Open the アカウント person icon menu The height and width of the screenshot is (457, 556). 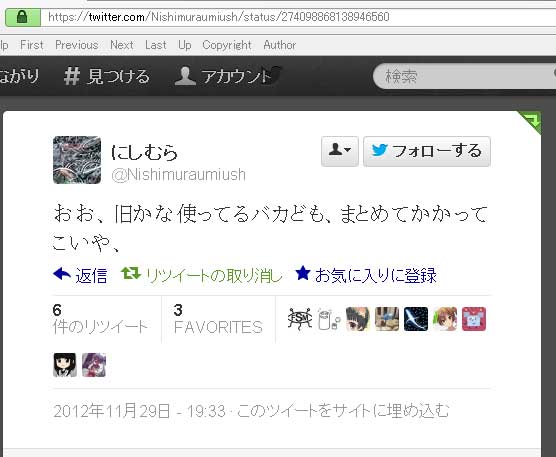(185, 76)
